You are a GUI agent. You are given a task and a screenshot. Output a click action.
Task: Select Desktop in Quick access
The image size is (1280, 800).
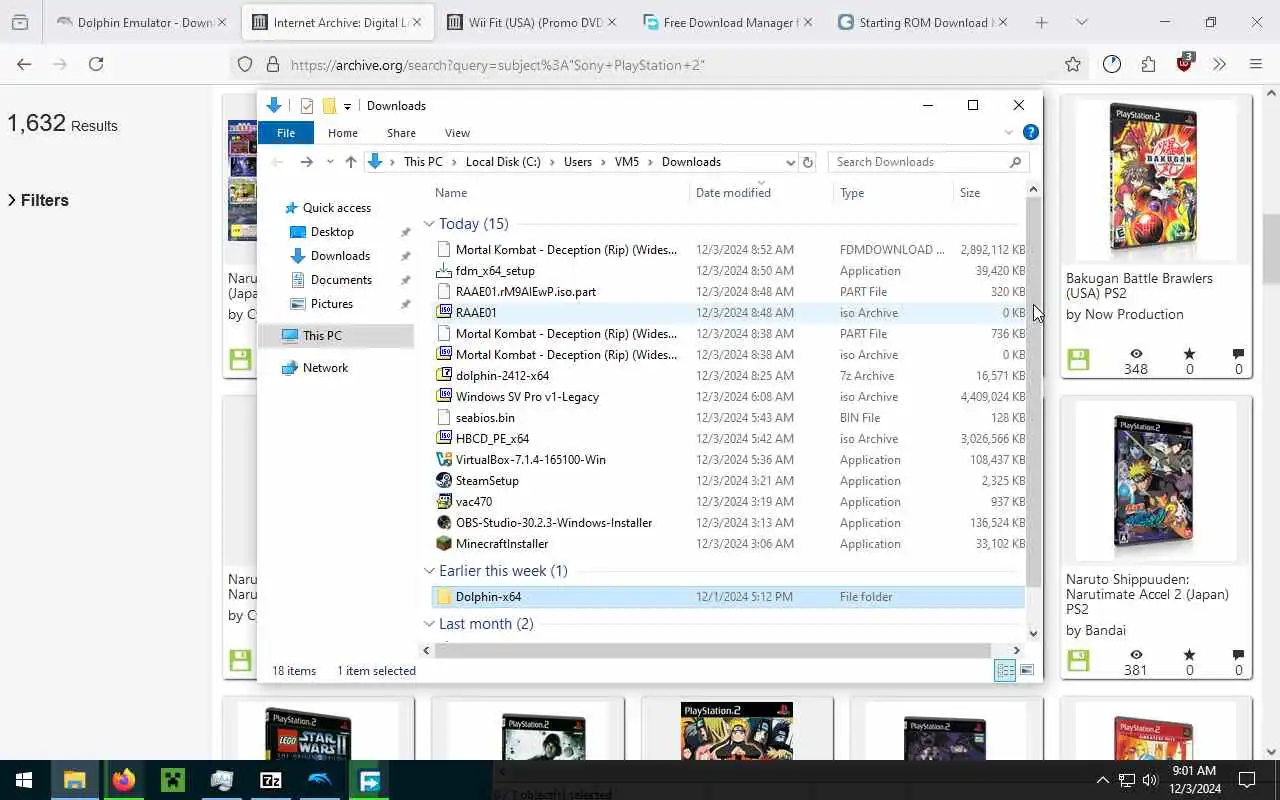pos(332,232)
